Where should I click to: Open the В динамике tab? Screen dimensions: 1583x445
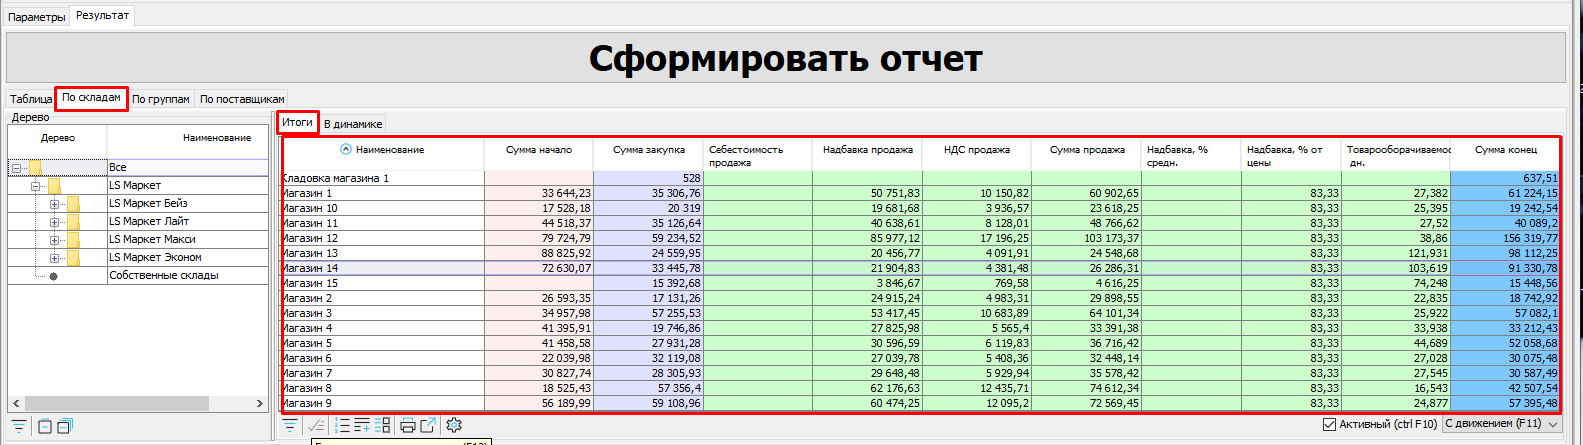coord(352,124)
